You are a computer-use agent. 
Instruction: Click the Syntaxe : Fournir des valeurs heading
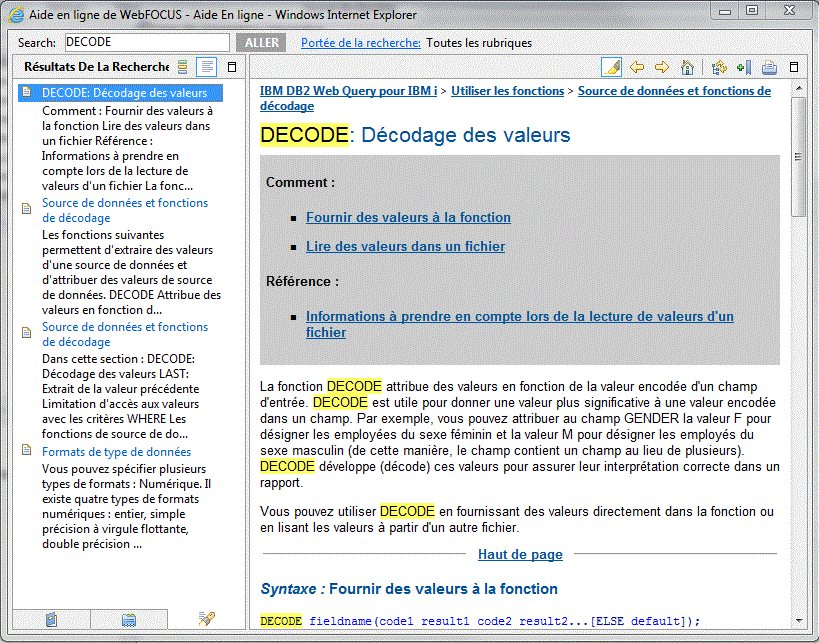(409, 589)
